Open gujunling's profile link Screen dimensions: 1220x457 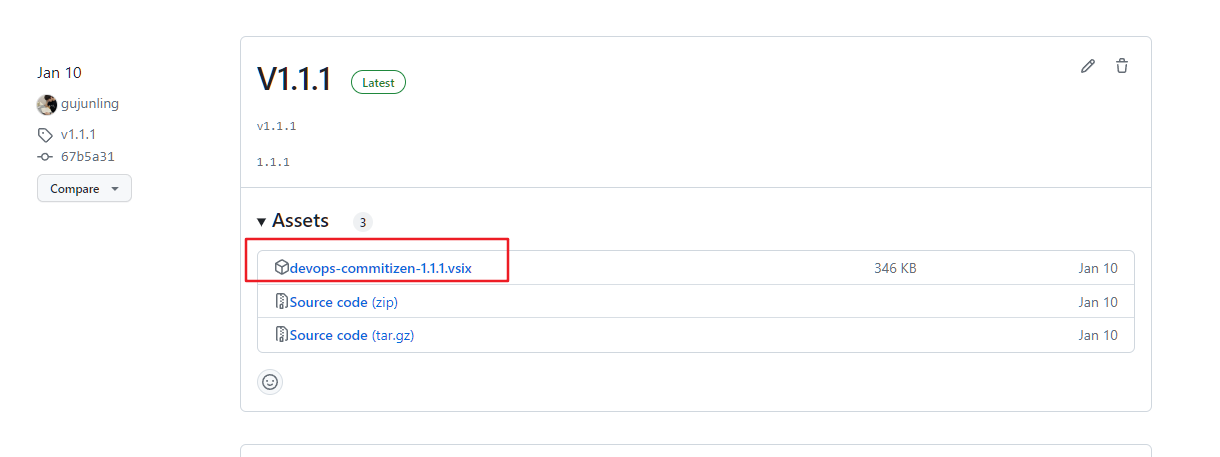[x=90, y=104]
